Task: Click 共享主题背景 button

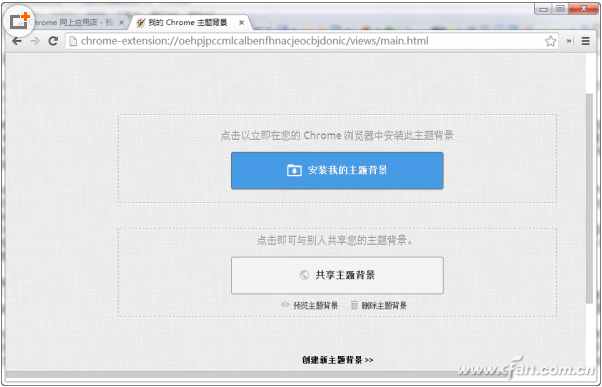Action: pos(337,275)
